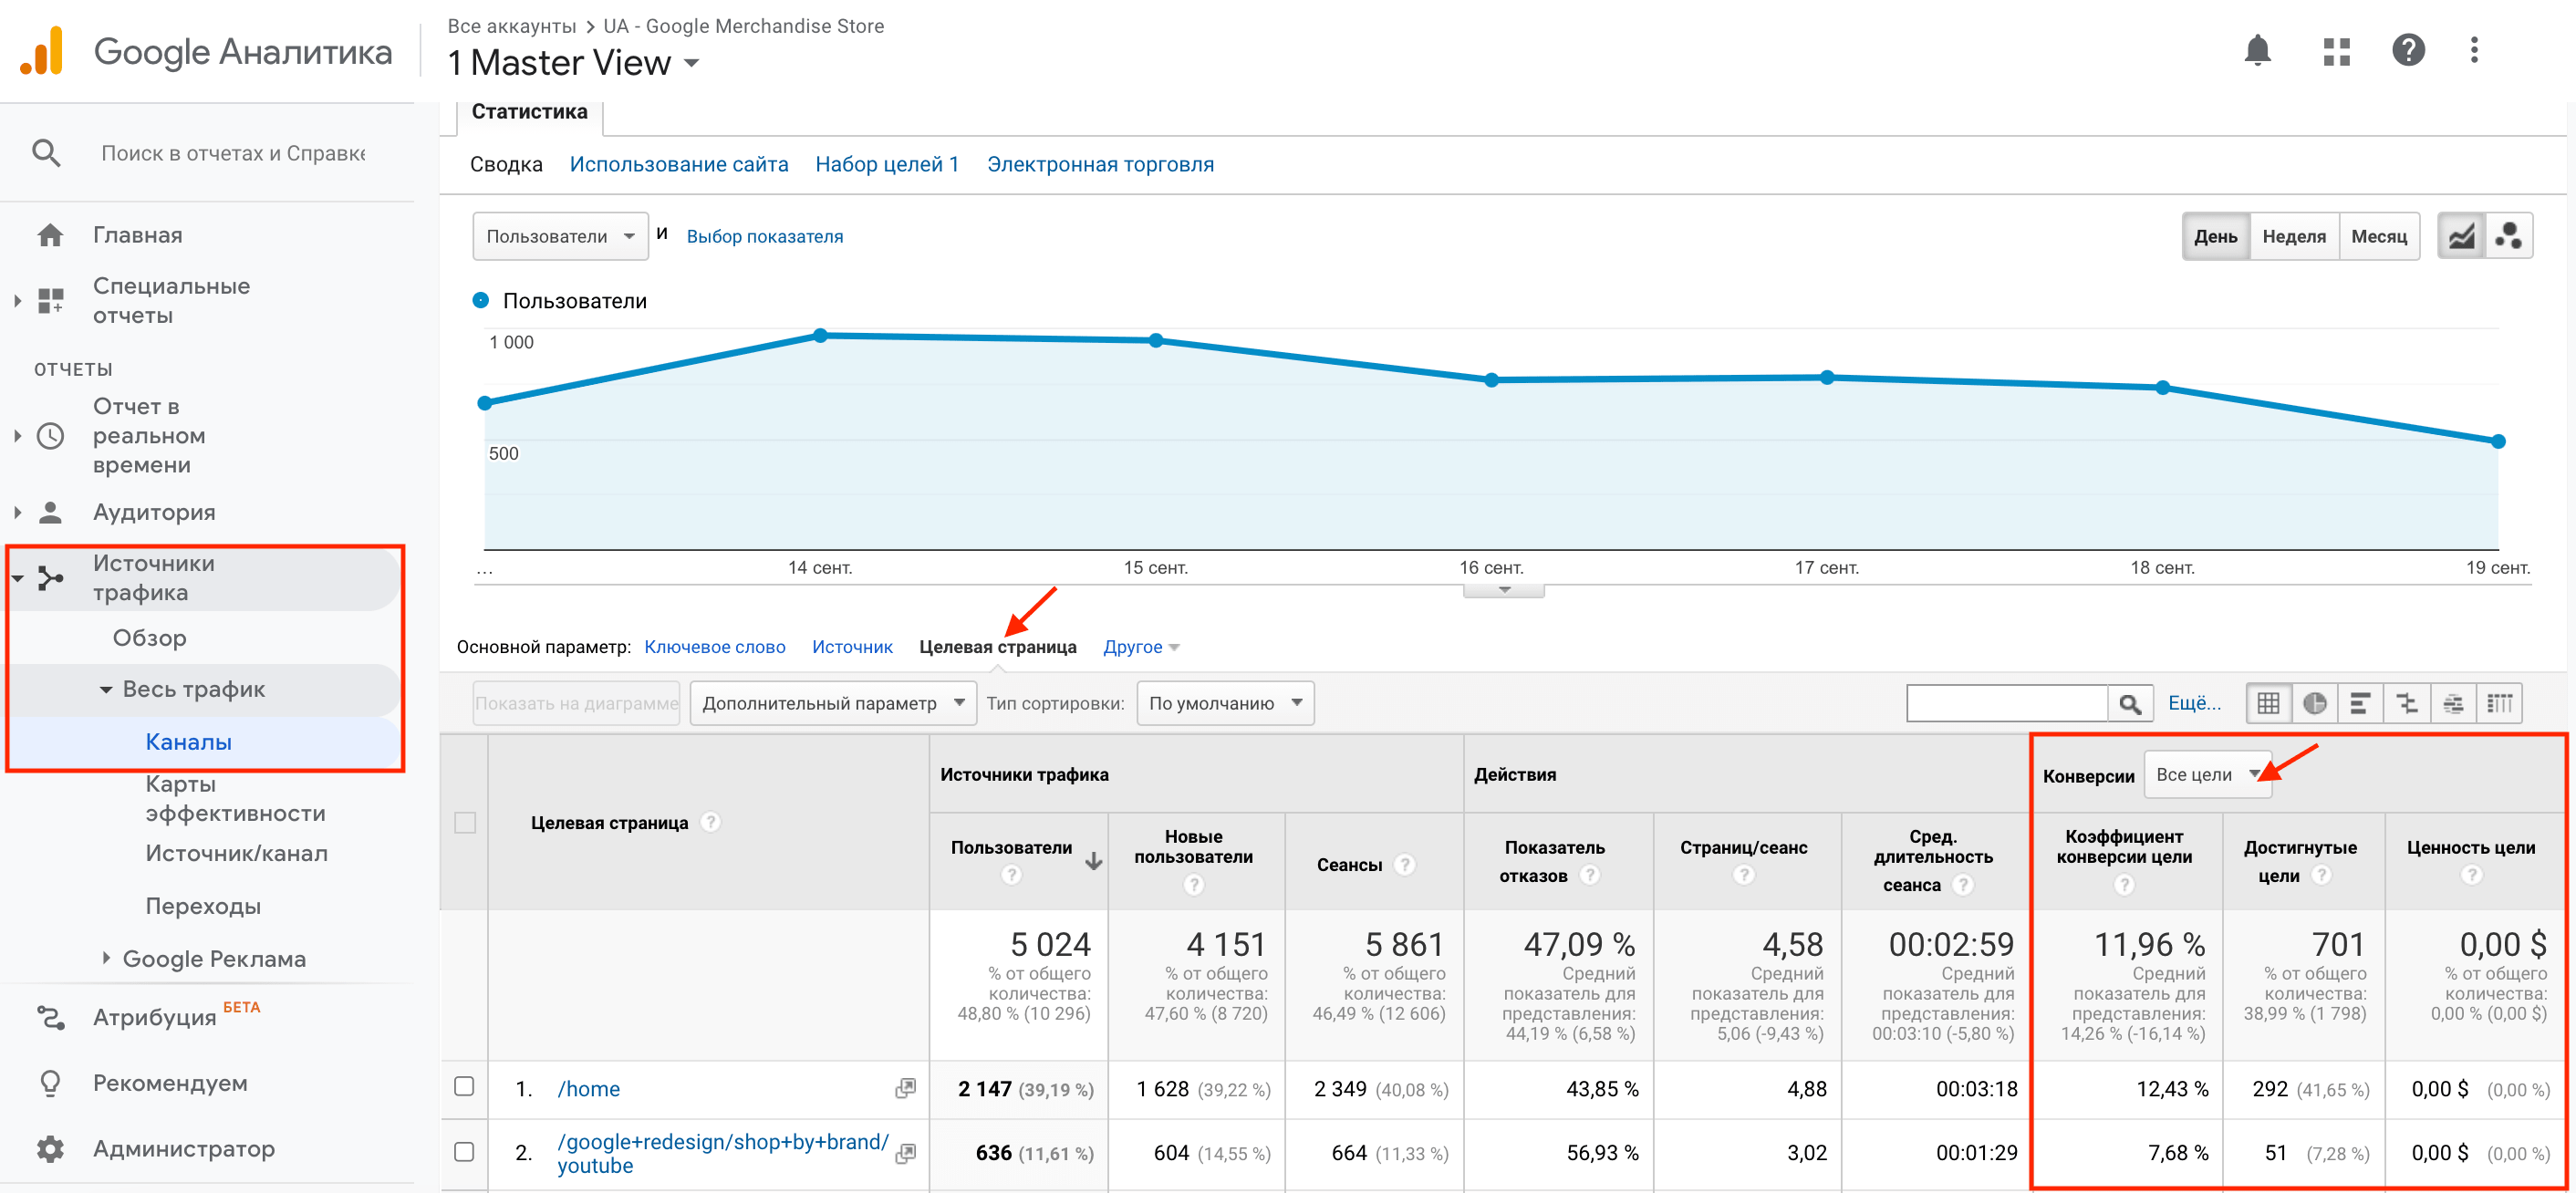Open the Пользователи metric dropdown
Screen dimensions: 2576x1193
[x=560, y=237]
